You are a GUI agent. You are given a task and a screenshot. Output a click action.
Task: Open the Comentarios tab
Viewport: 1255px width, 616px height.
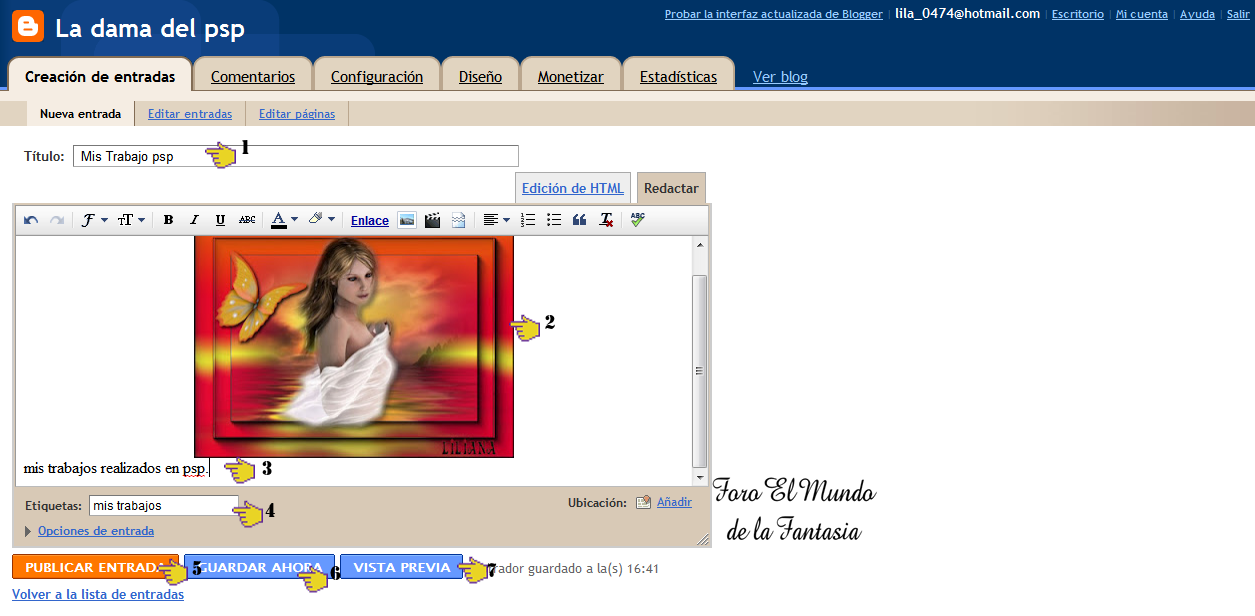[x=253, y=77]
